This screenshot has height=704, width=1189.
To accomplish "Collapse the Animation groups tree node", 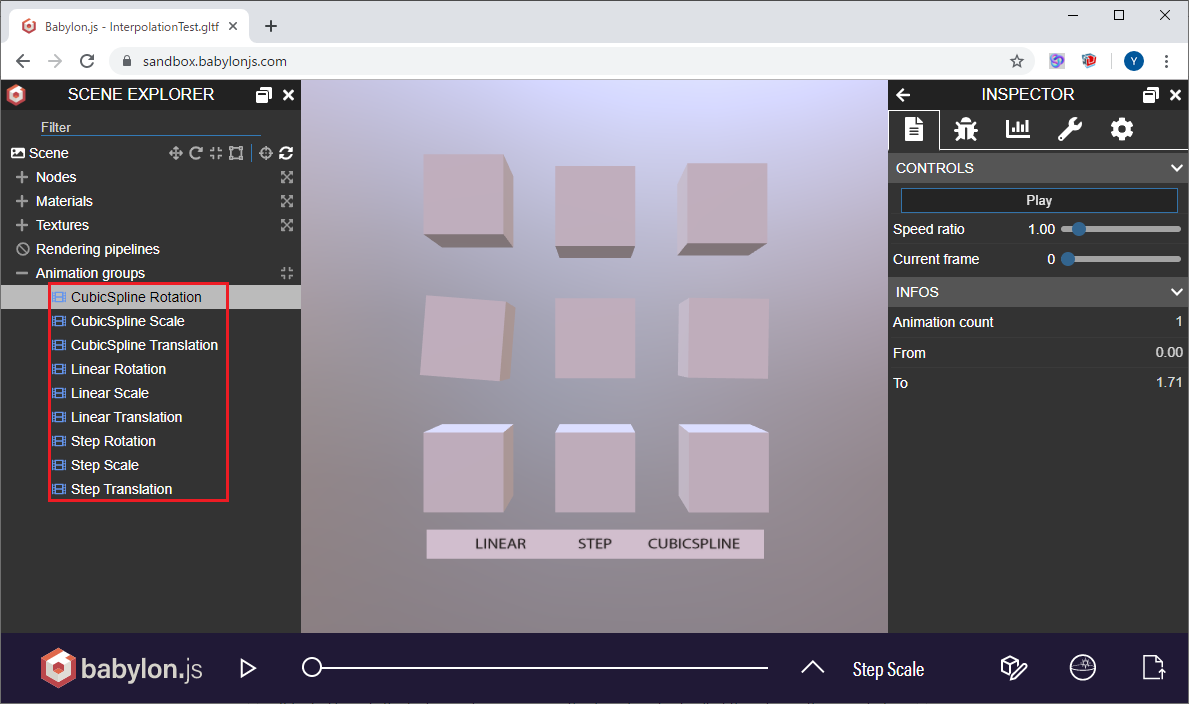I will (22, 272).
